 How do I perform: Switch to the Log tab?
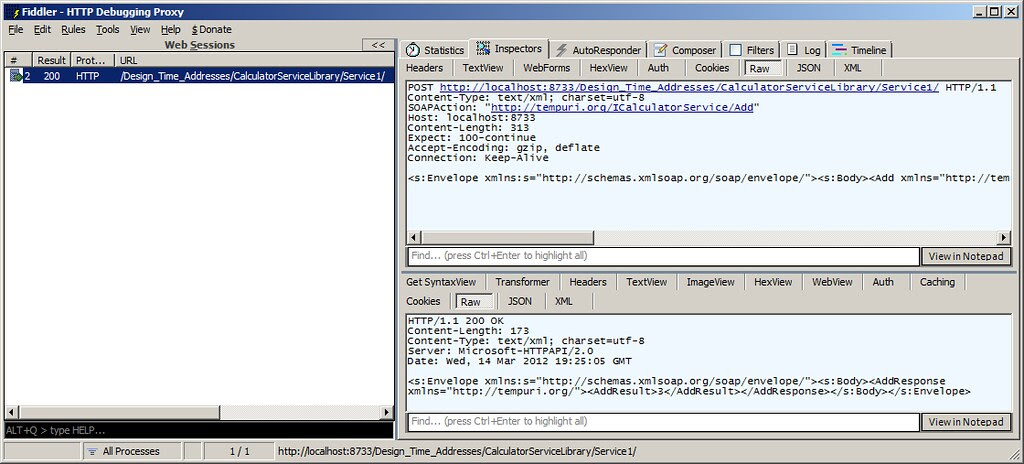804,50
